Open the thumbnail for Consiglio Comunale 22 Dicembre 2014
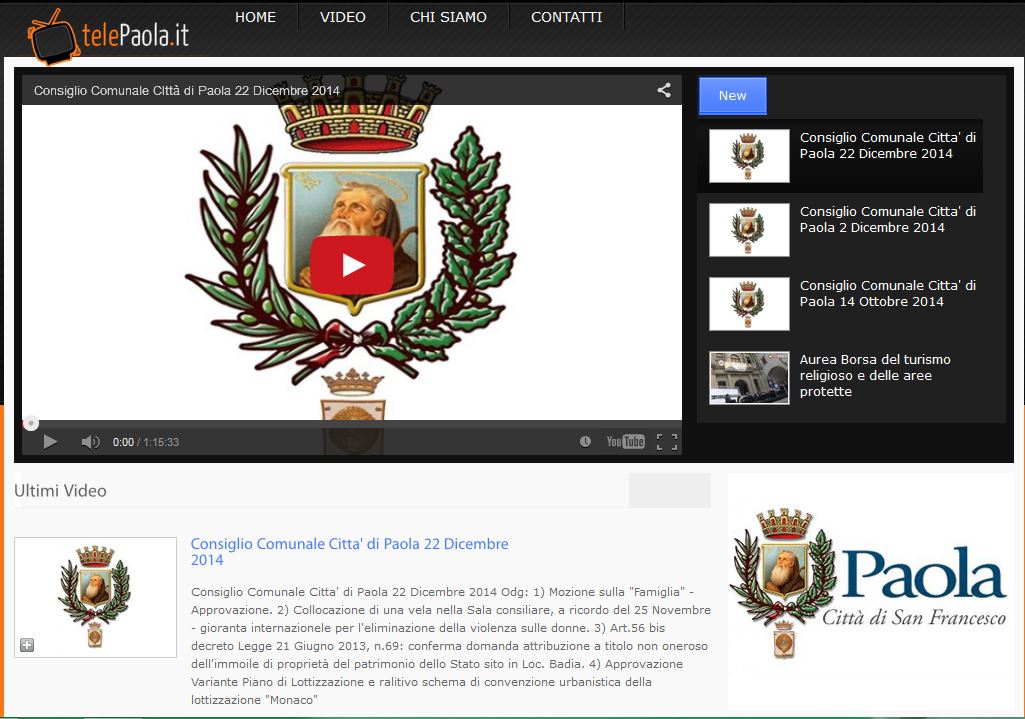Screen dimensions: 1025x719 point(749,156)
